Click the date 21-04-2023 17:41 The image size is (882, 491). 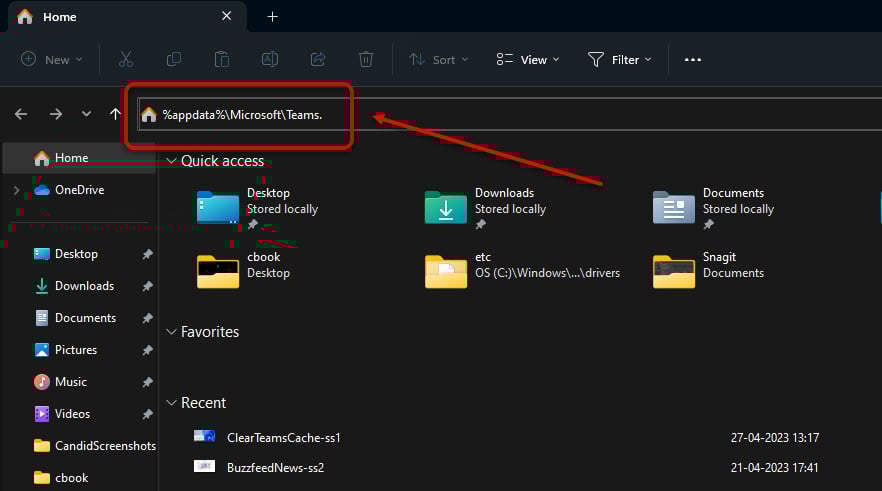click(774, 468)
